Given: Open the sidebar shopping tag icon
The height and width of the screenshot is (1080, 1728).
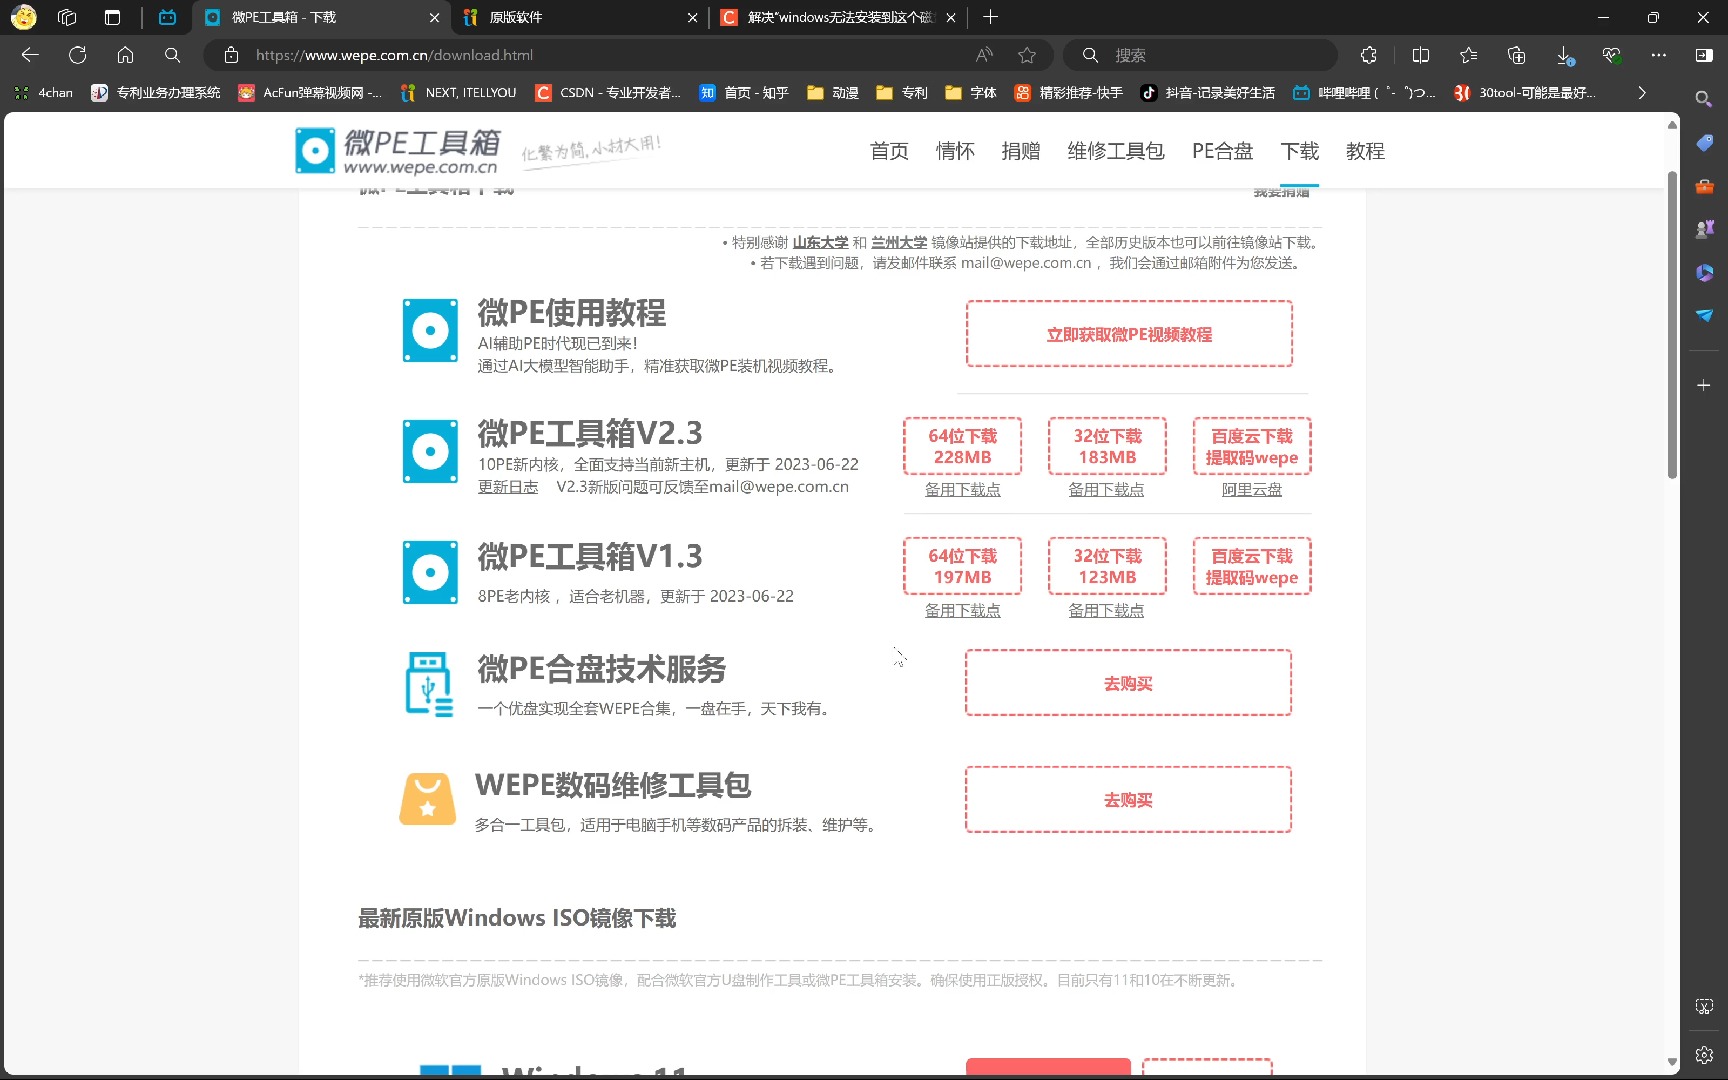Looking at the screenshot, I should (1704, 143).
